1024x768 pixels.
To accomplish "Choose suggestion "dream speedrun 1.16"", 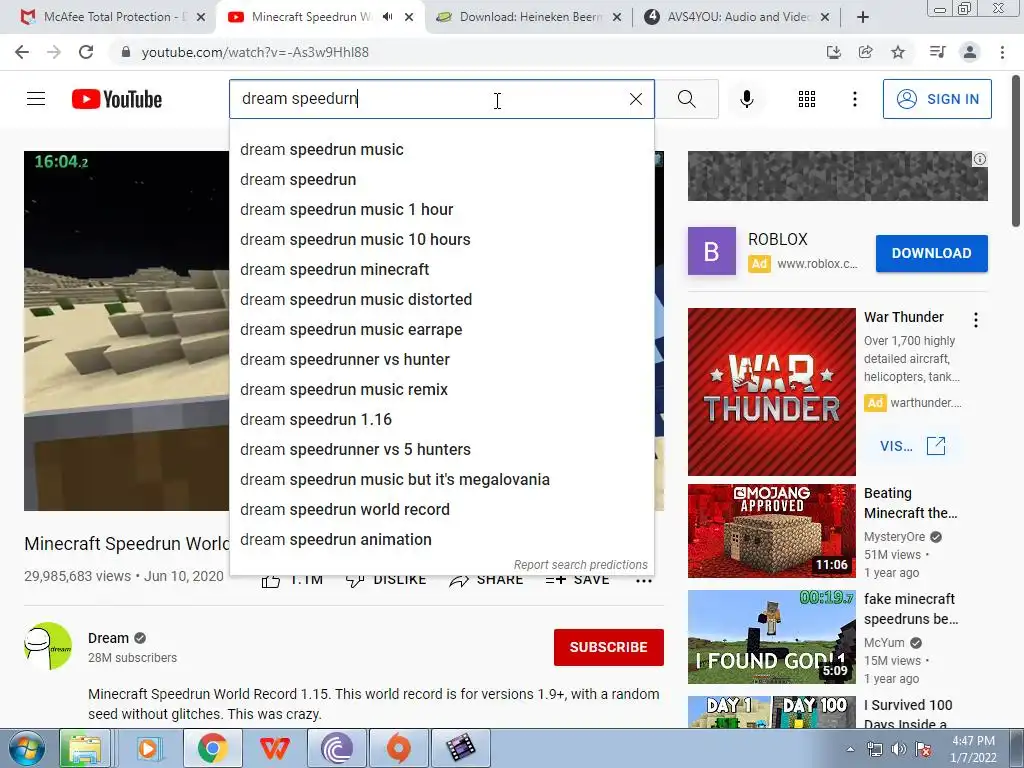I will click(441, 420).
